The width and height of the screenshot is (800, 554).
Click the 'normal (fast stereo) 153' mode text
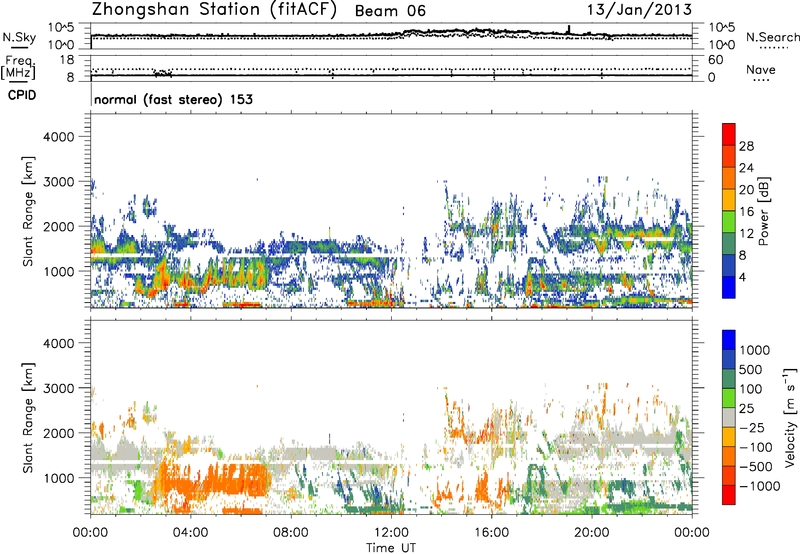click(173, 99)
